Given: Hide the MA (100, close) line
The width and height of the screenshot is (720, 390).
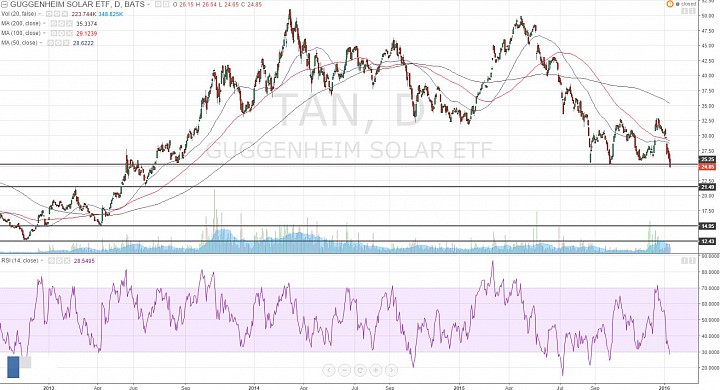Looking at the screenshot, I should 54,34.
